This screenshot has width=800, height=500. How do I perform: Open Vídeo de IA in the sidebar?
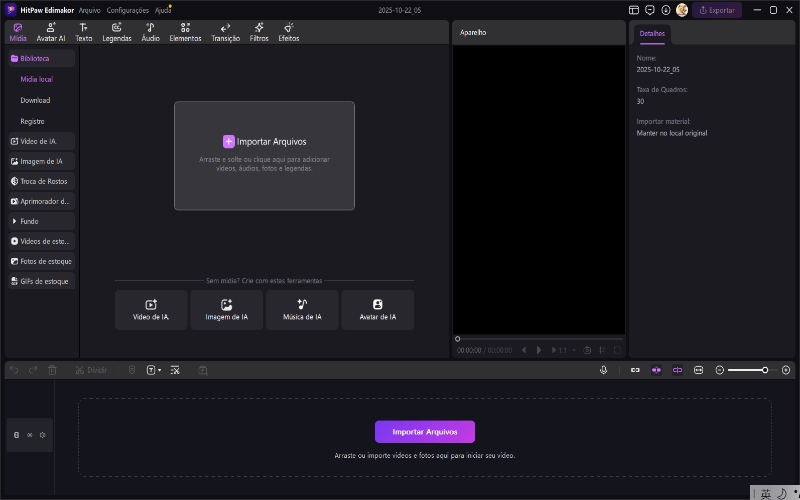42,141
